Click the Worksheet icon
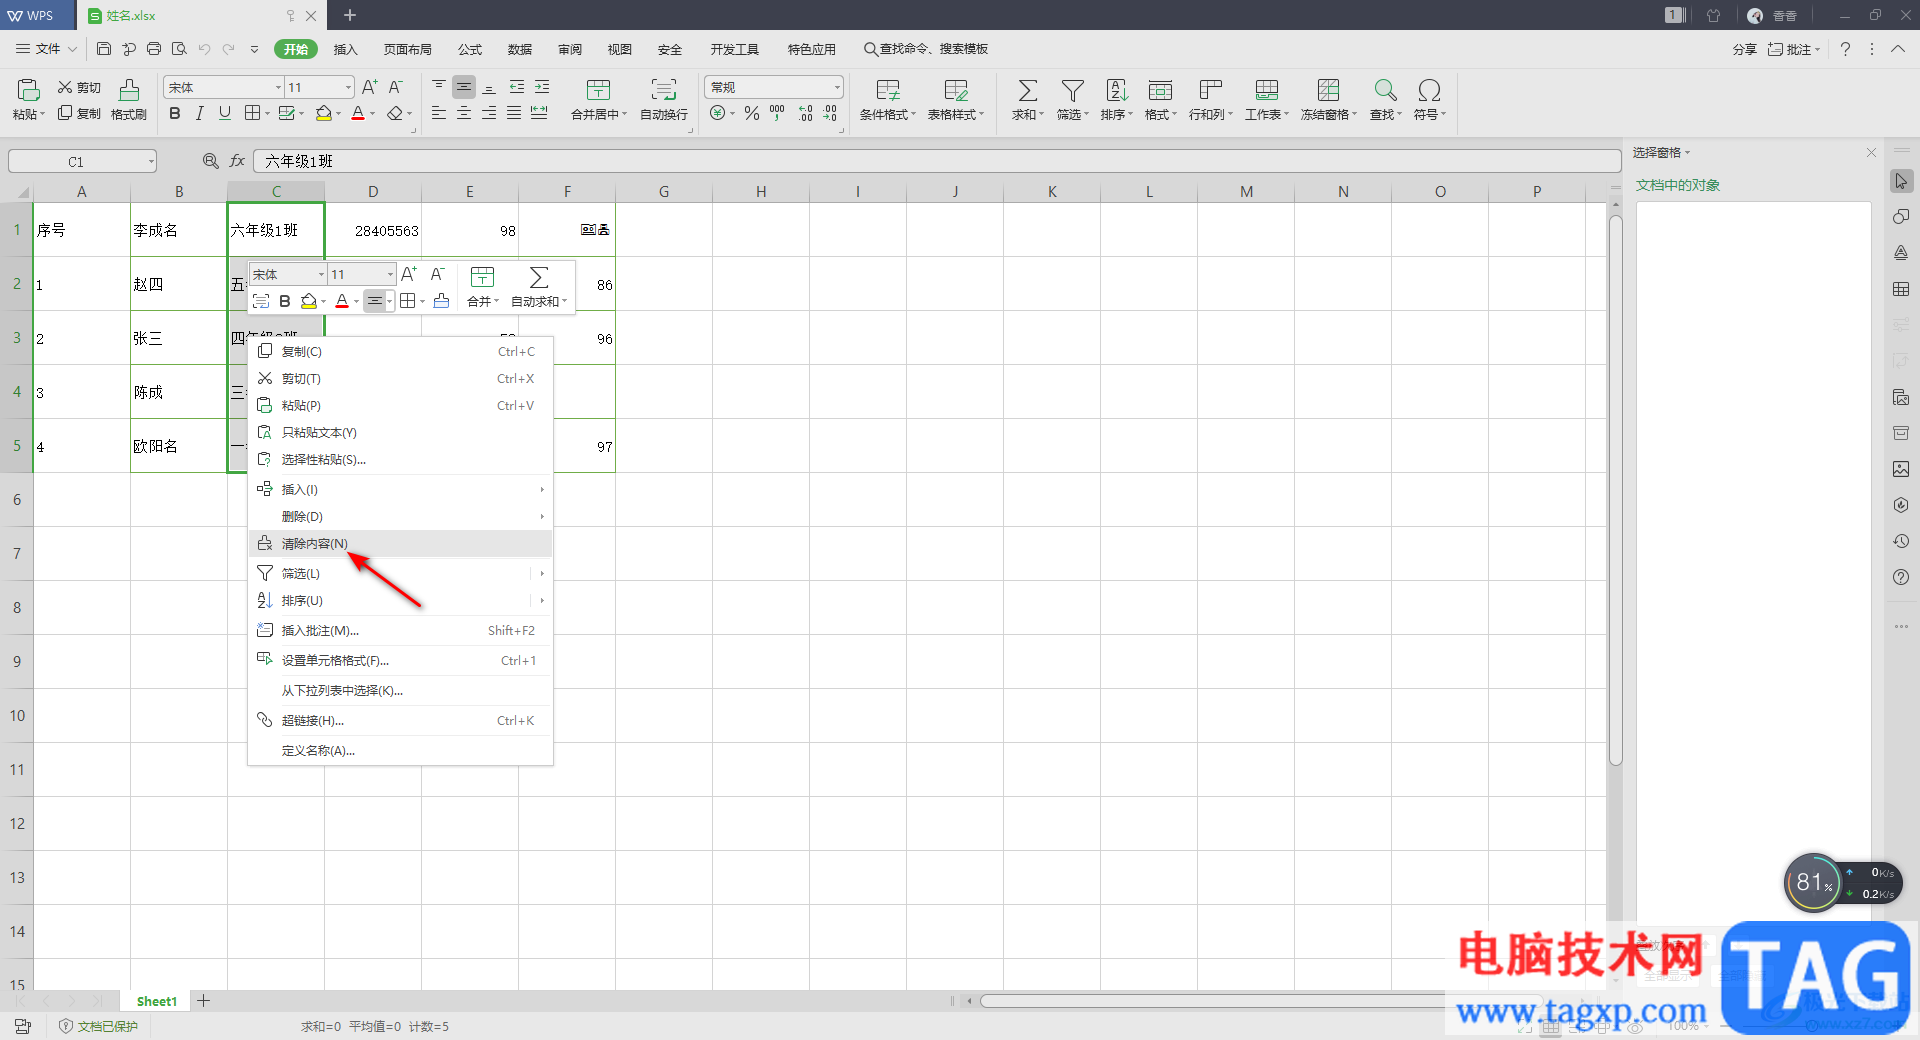1920x1040 pixels. (1267, 91)
